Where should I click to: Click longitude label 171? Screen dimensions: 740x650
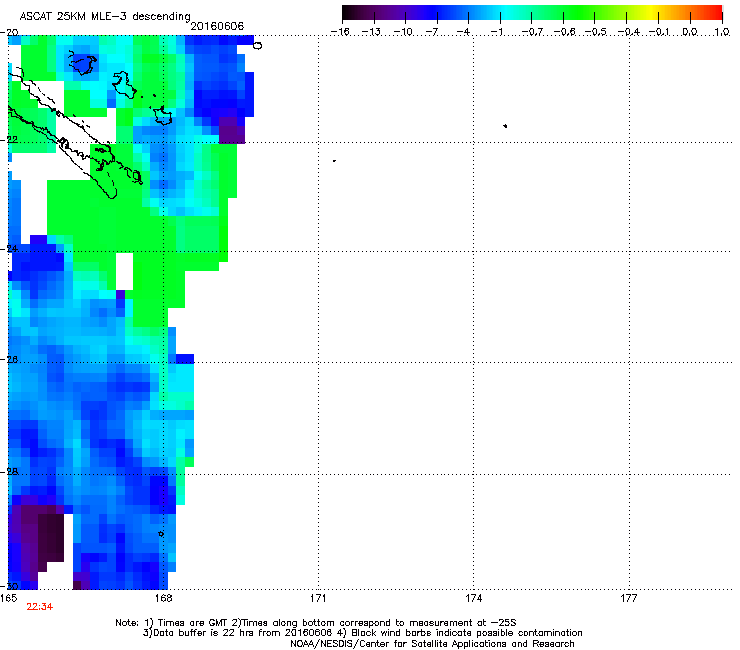tap(318, 598)
